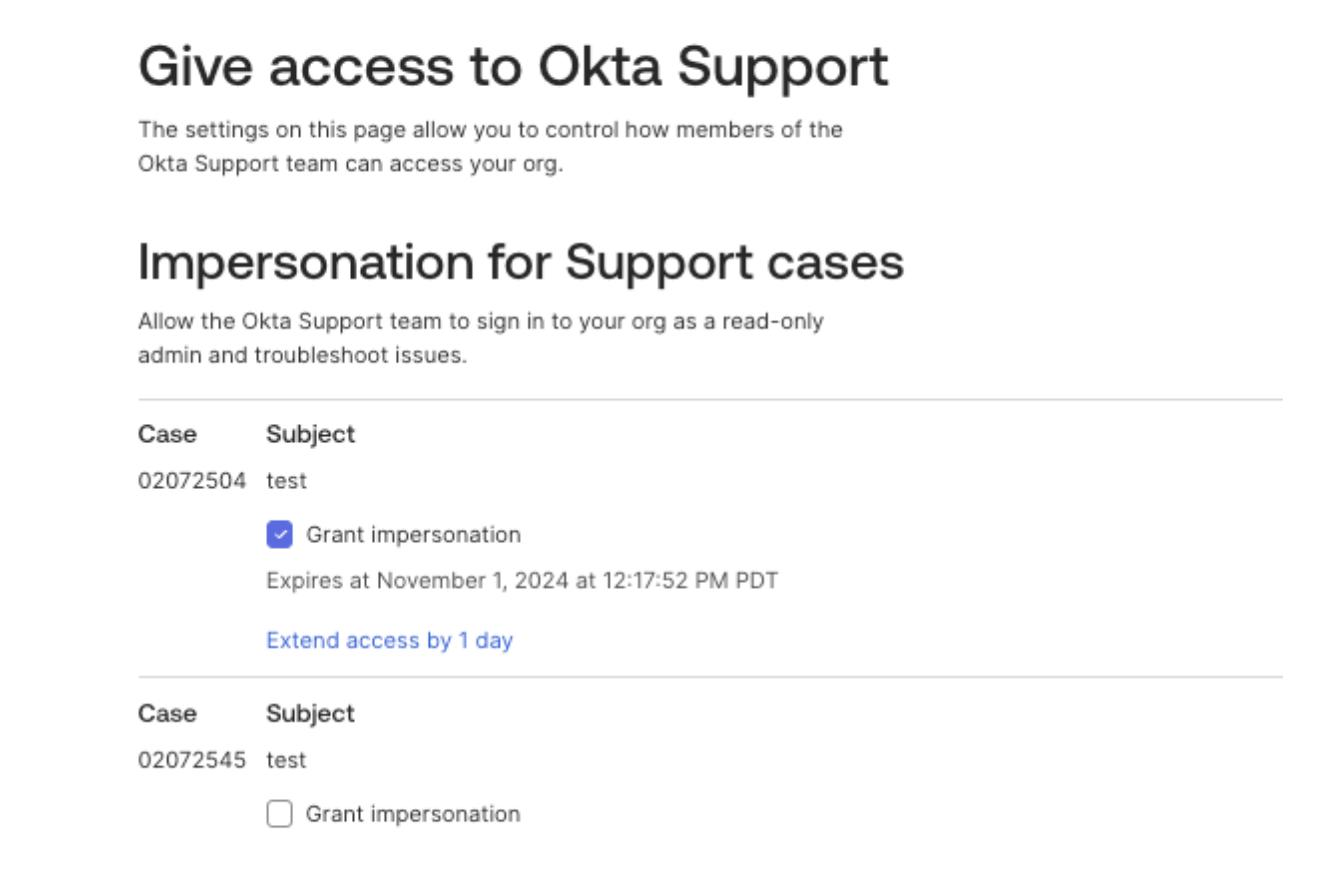Screen dimensions: 1342x880
Task: Click the Case column header of the first entry
Action: click(x=168, y=434)
